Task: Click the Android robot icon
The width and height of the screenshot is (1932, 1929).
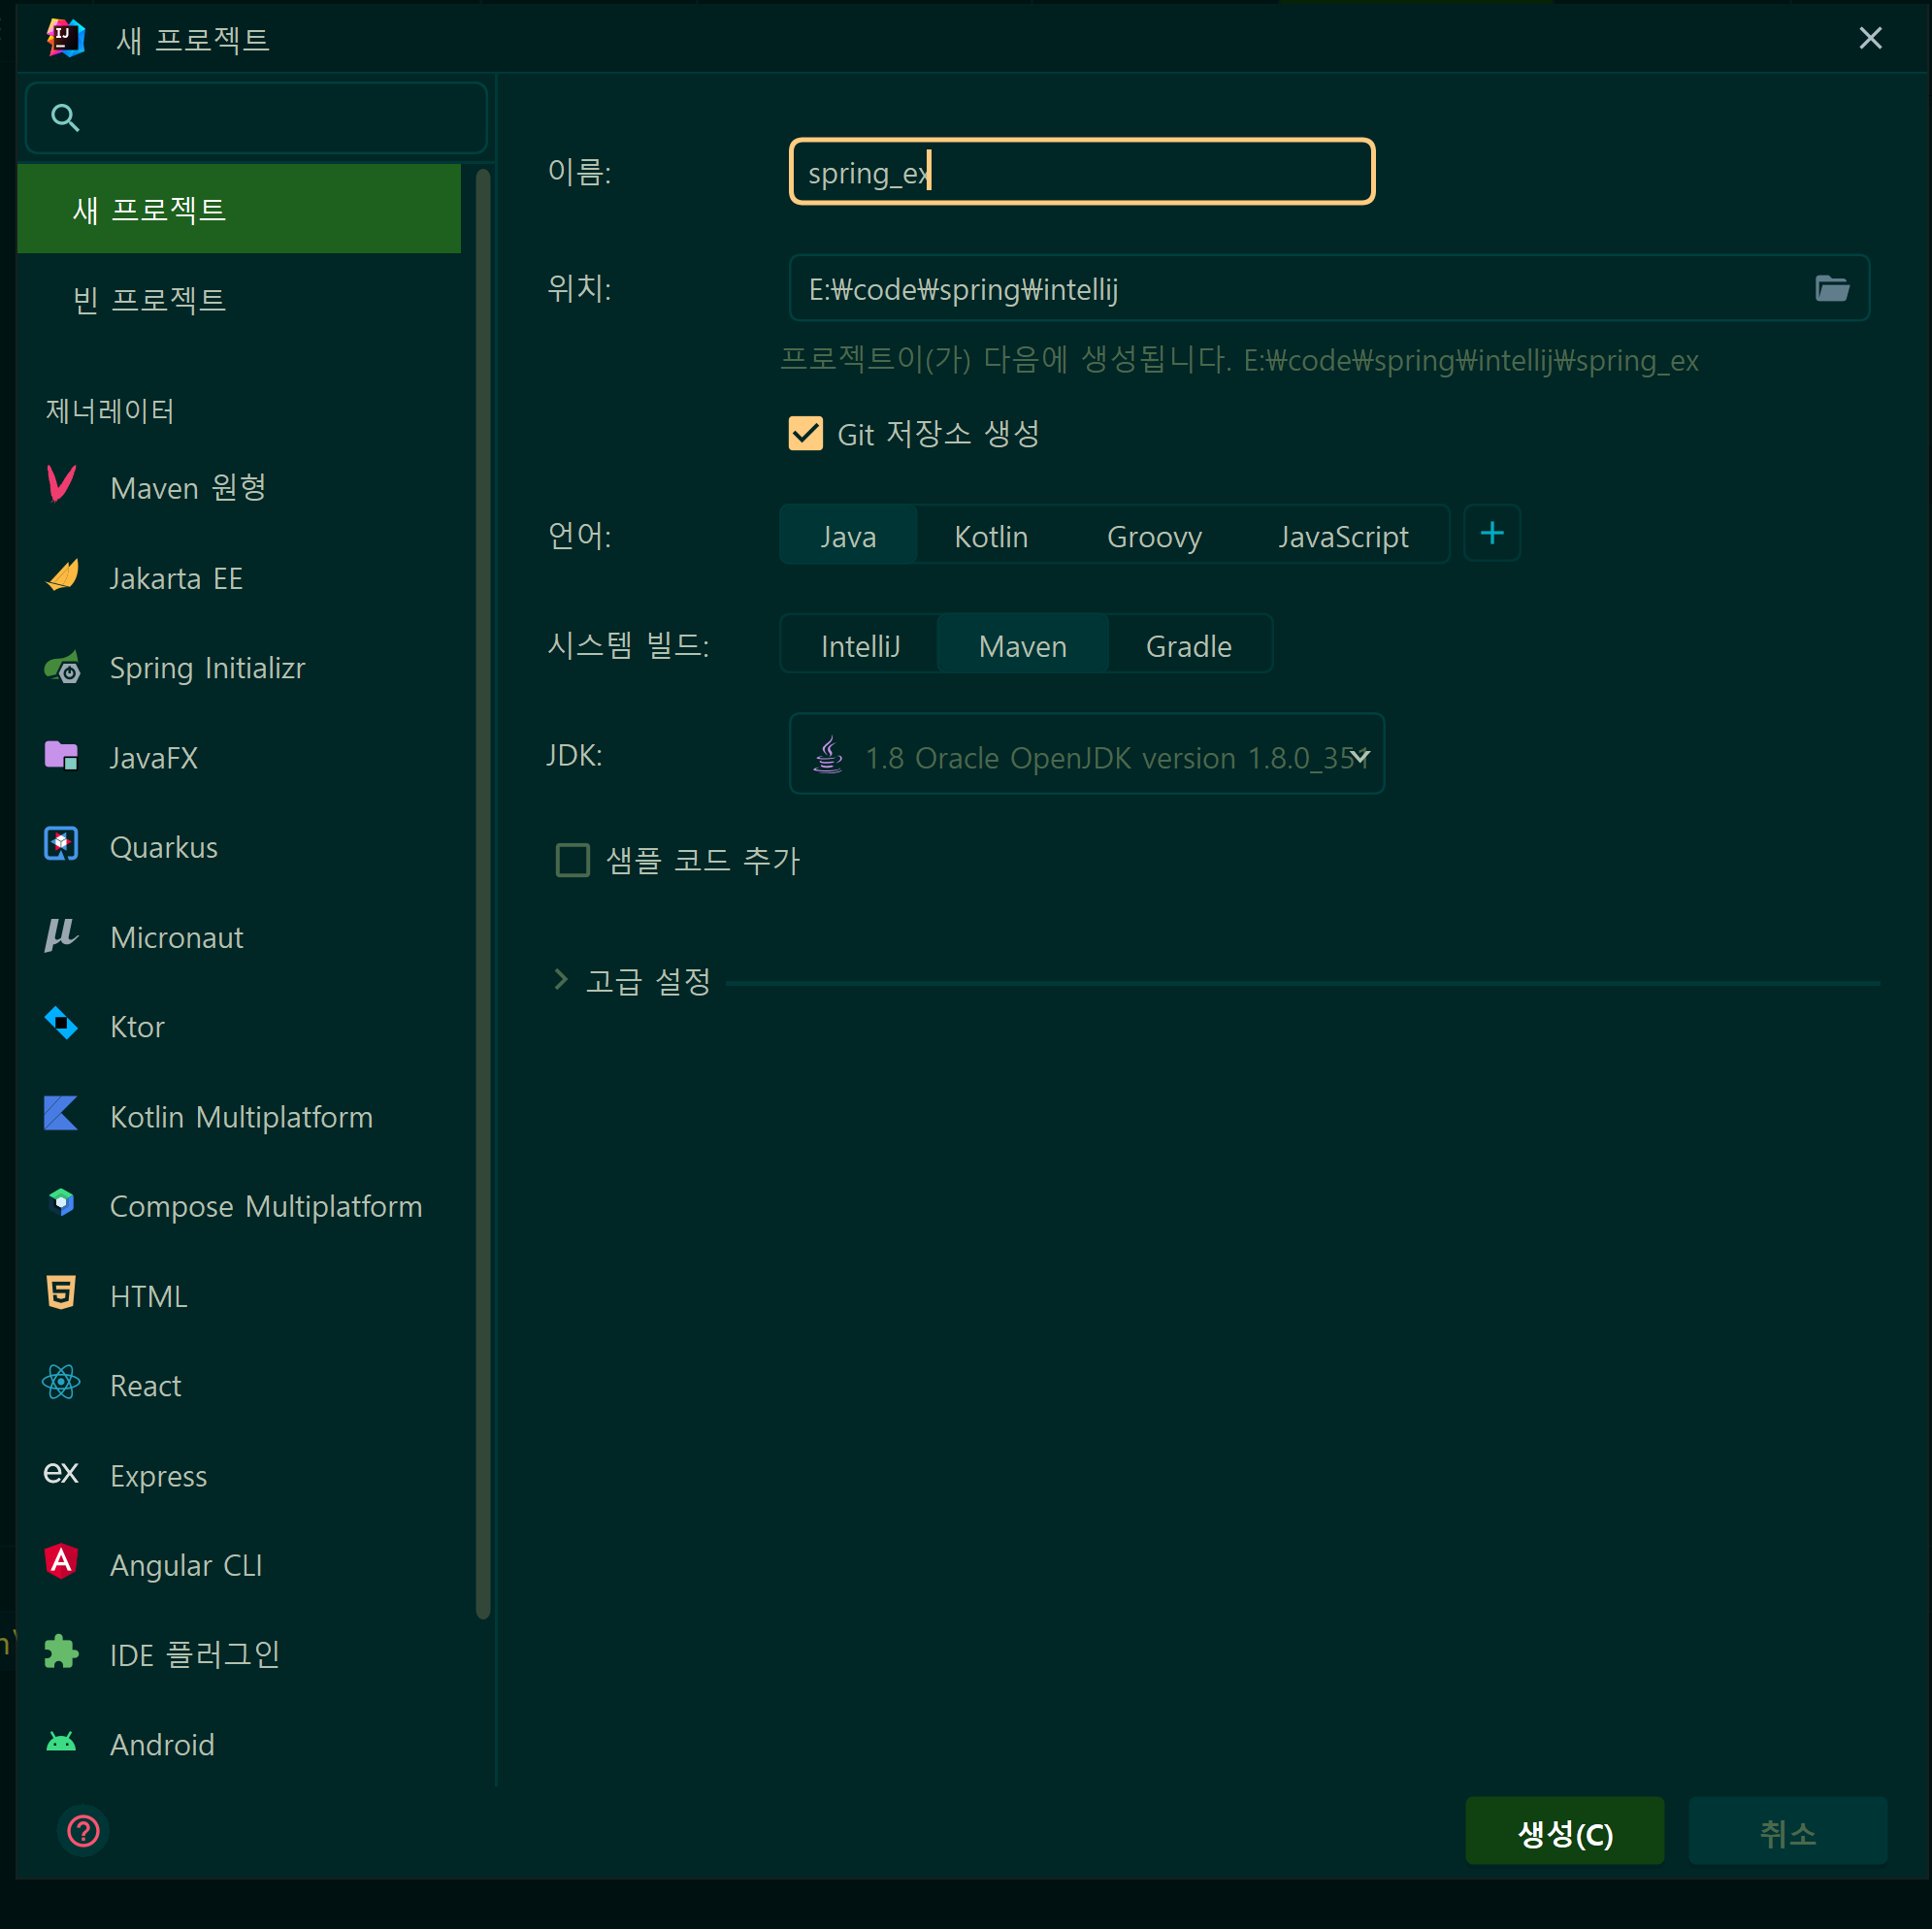Action: (61, 1743)
